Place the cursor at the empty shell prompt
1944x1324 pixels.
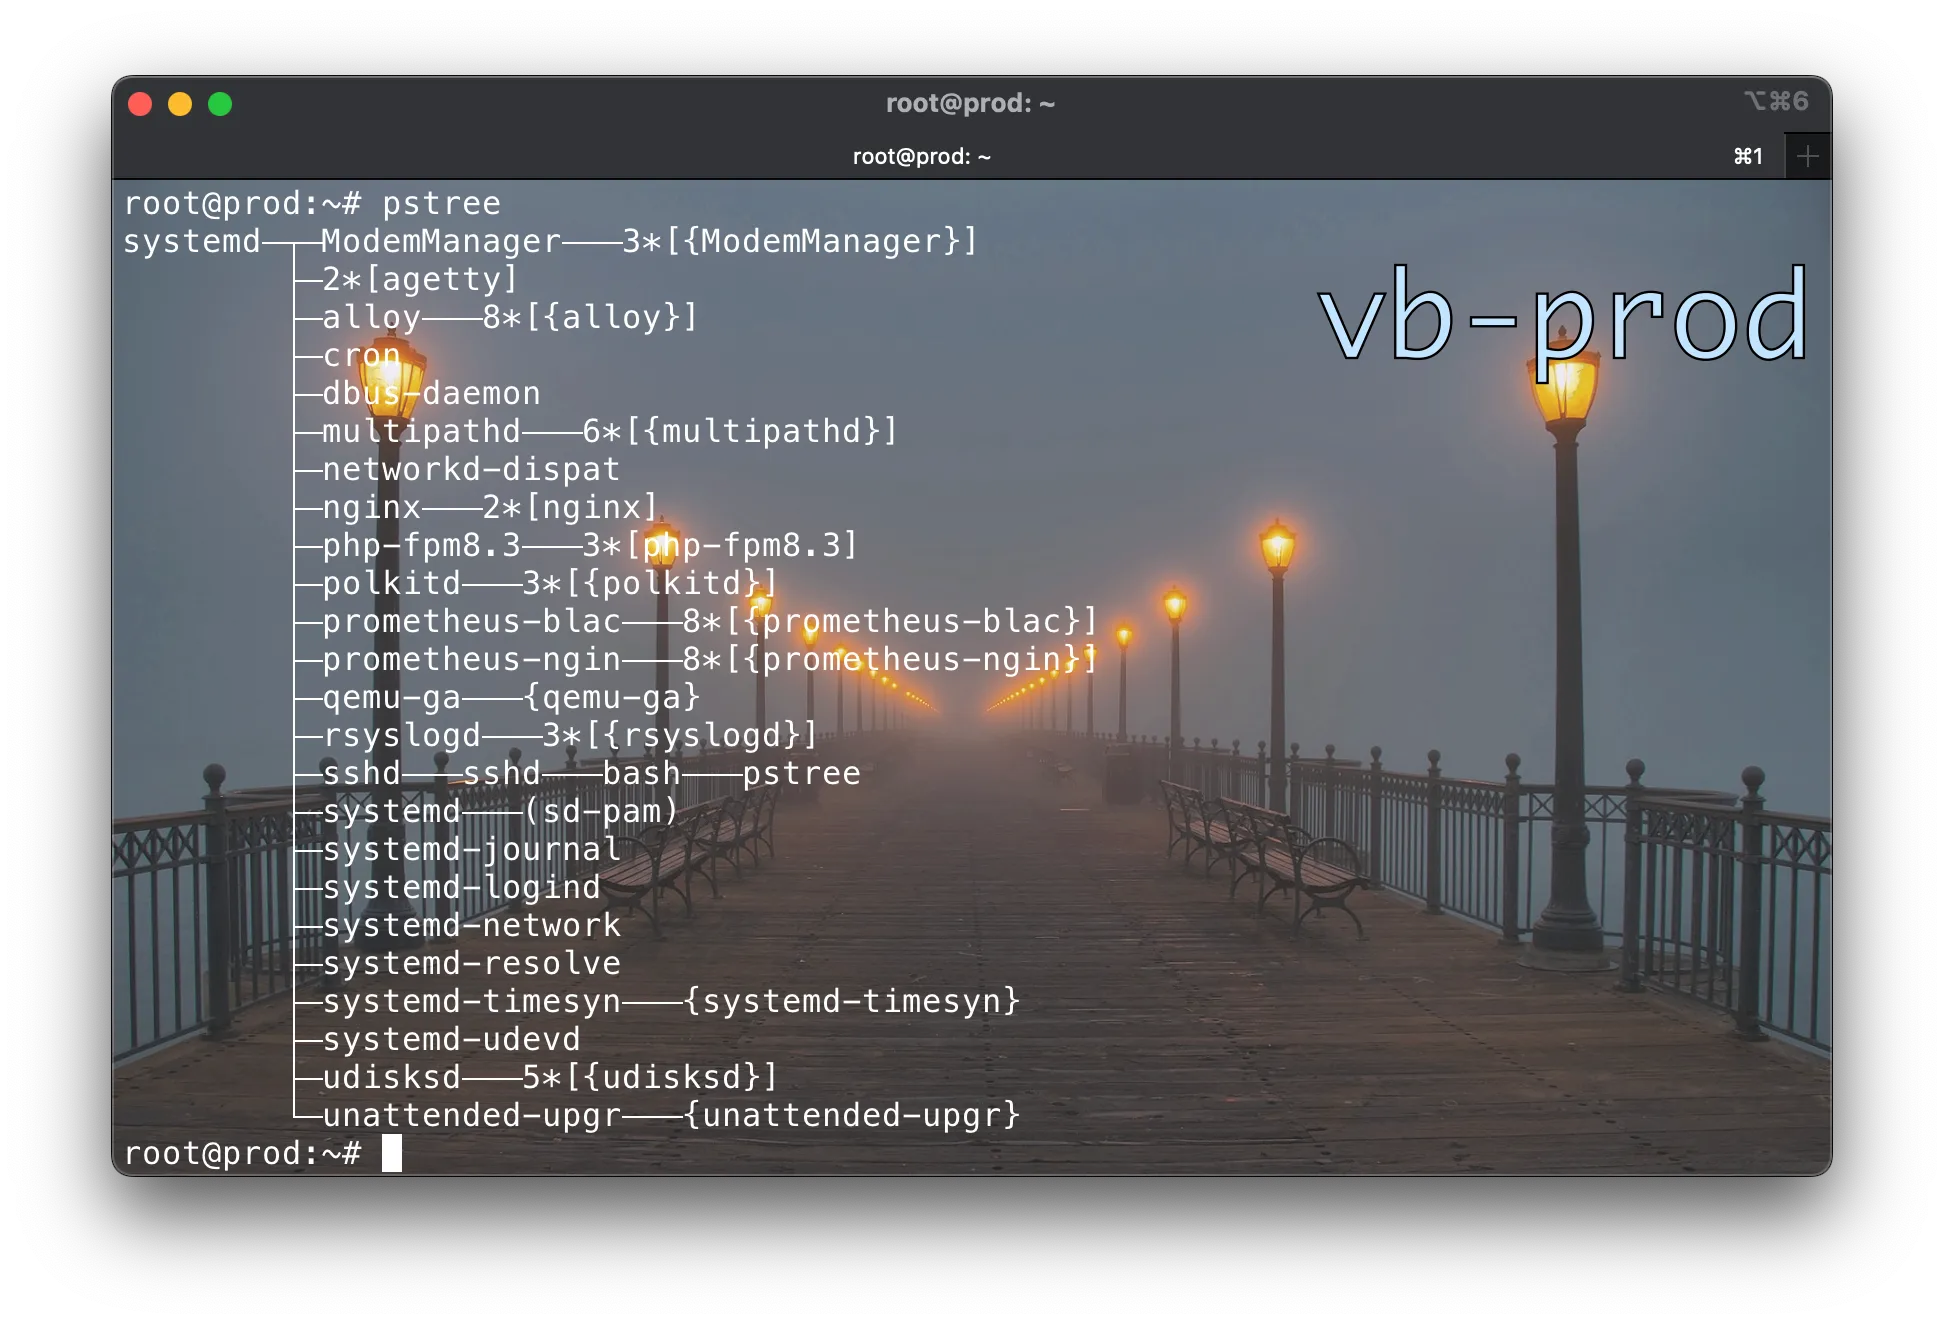(391, 1153)
